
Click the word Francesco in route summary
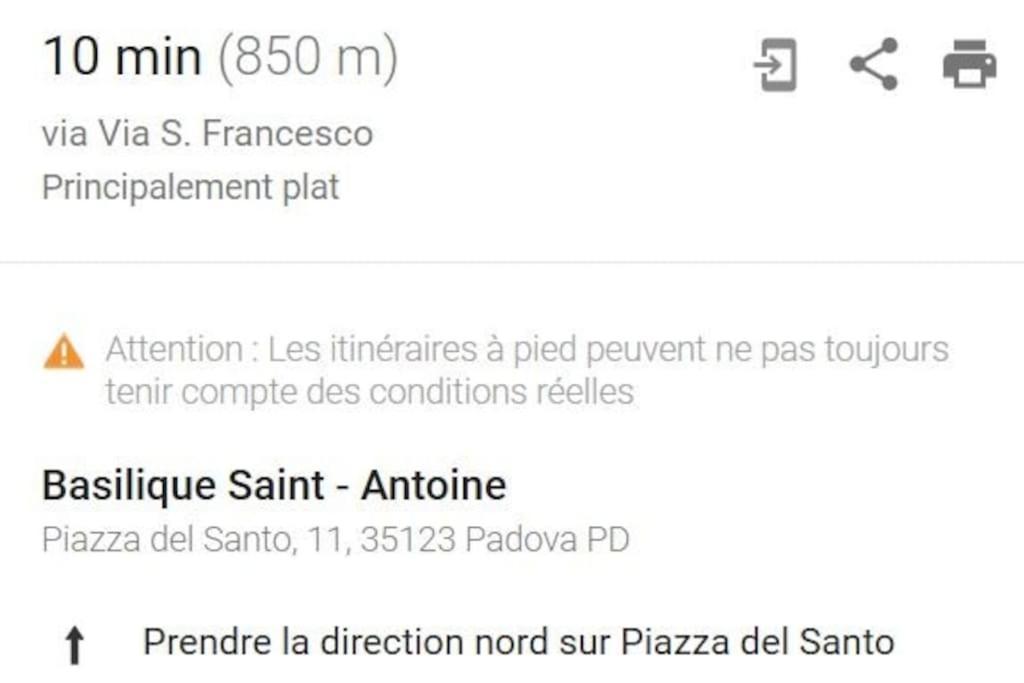pos(287,133)
